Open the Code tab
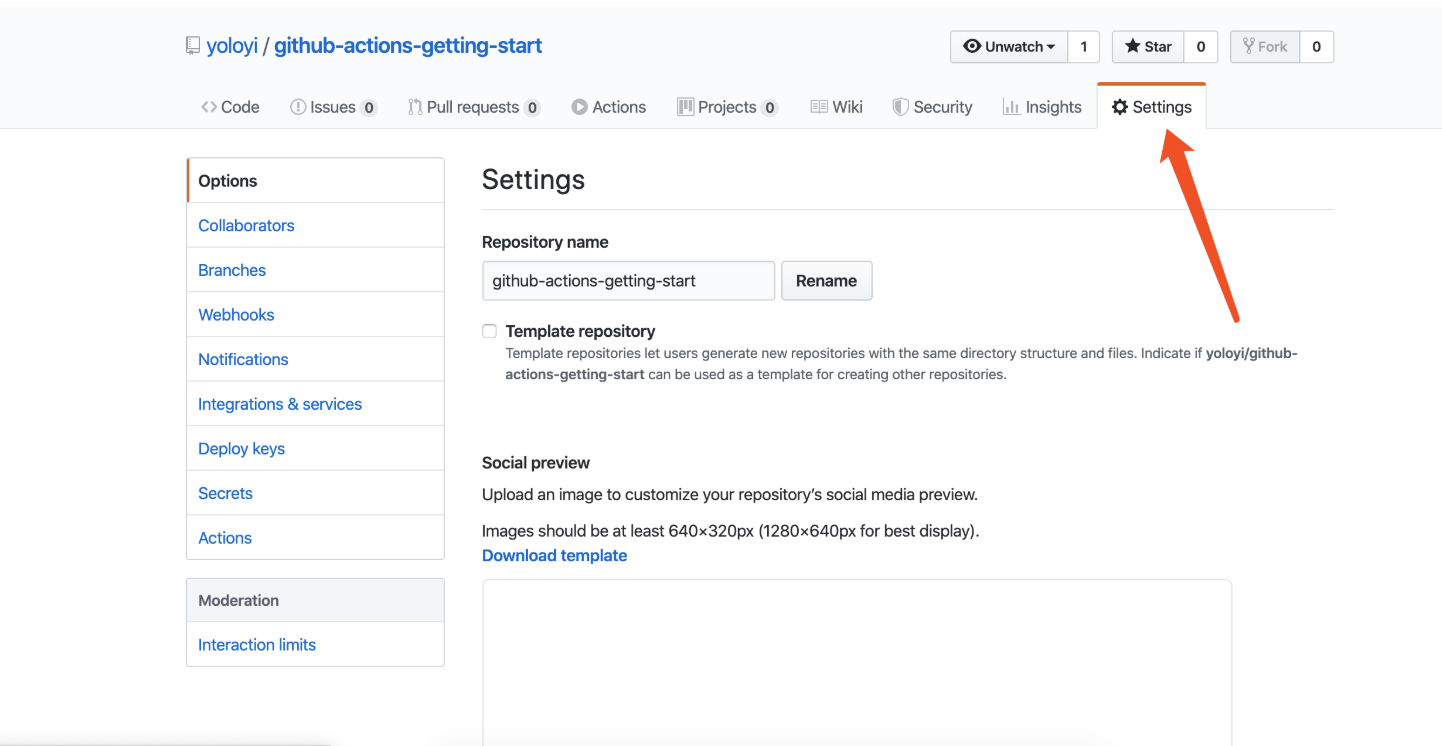 point(230,107)
